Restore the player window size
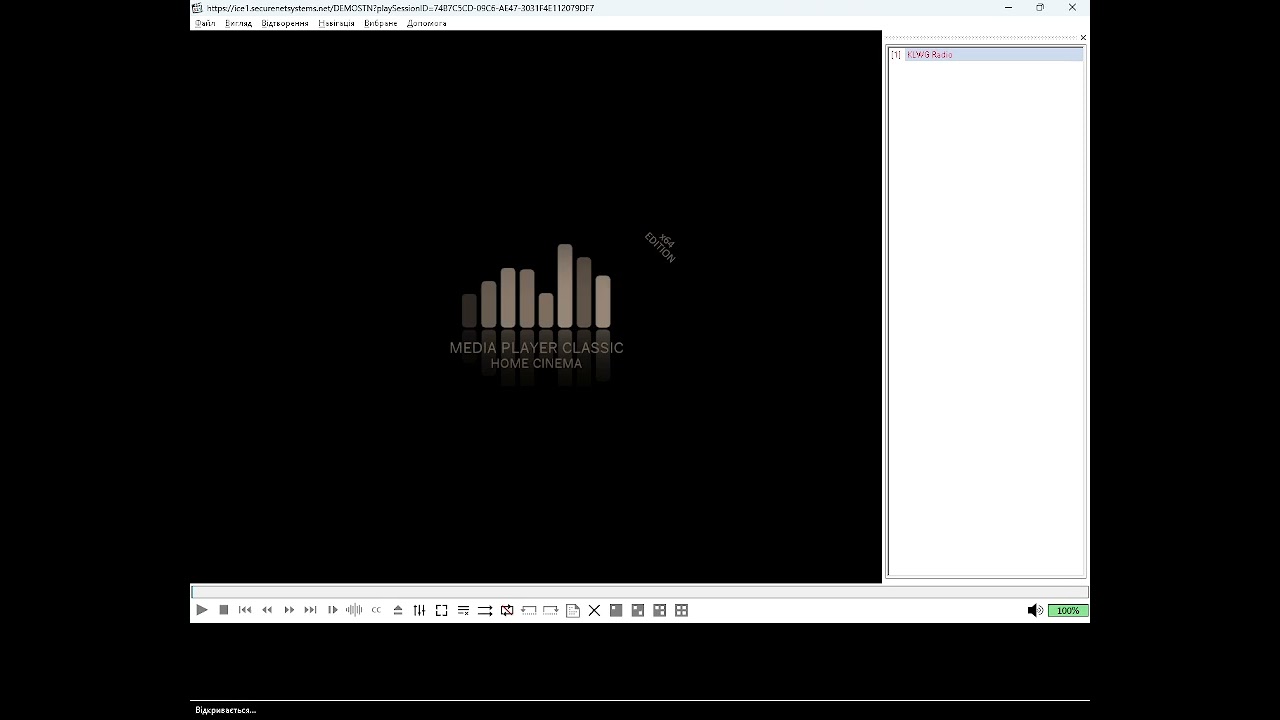Image resolution: width=1280 pixels, height=720 pixels. (1040, 8)
